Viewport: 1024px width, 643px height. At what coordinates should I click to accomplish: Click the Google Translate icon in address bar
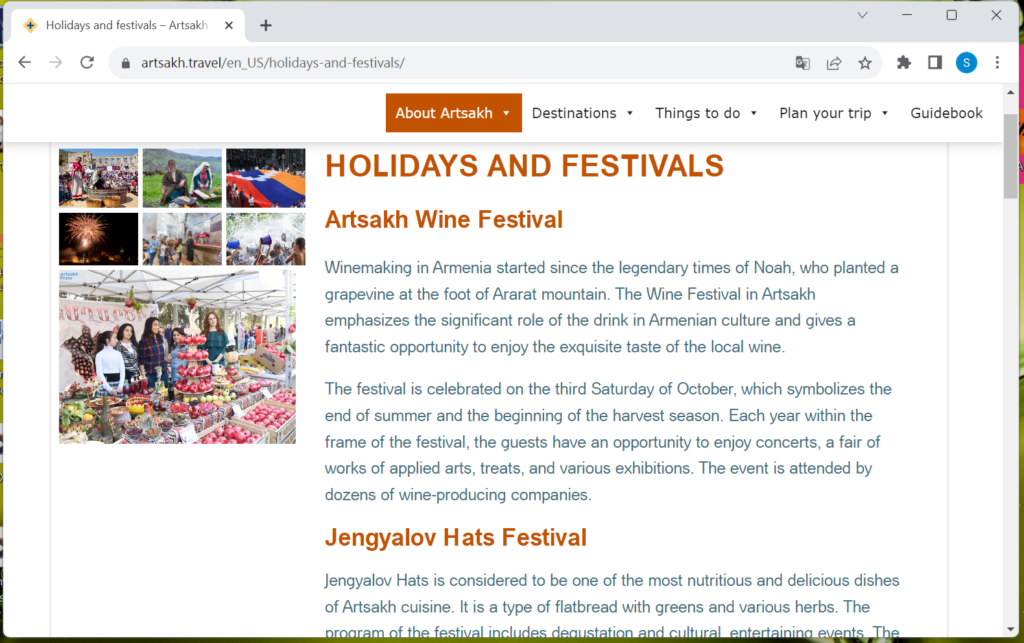point(802,63)
